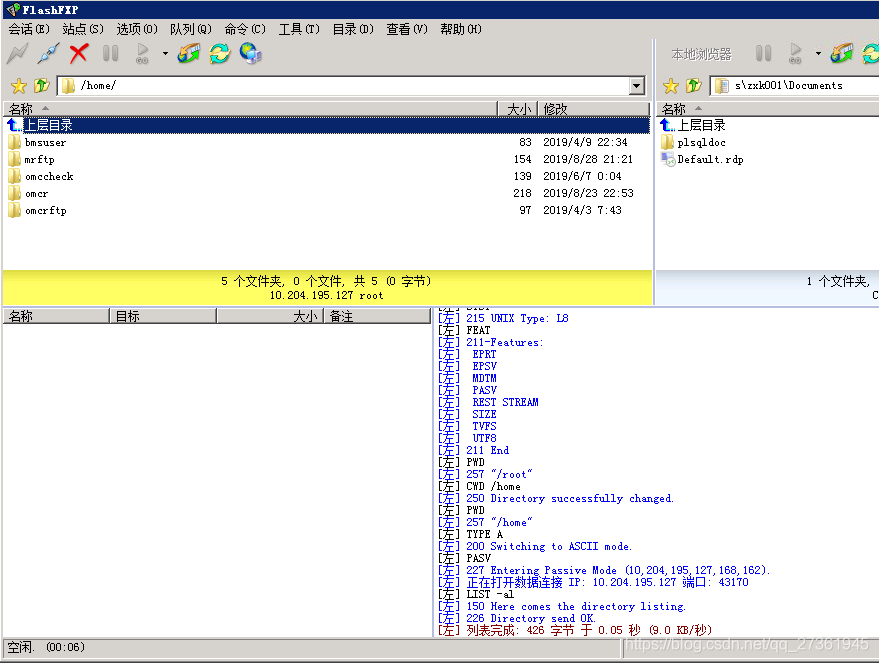
Task: Select the bmsuser folder
Action: pyautogui.click(x=45, y=142)
